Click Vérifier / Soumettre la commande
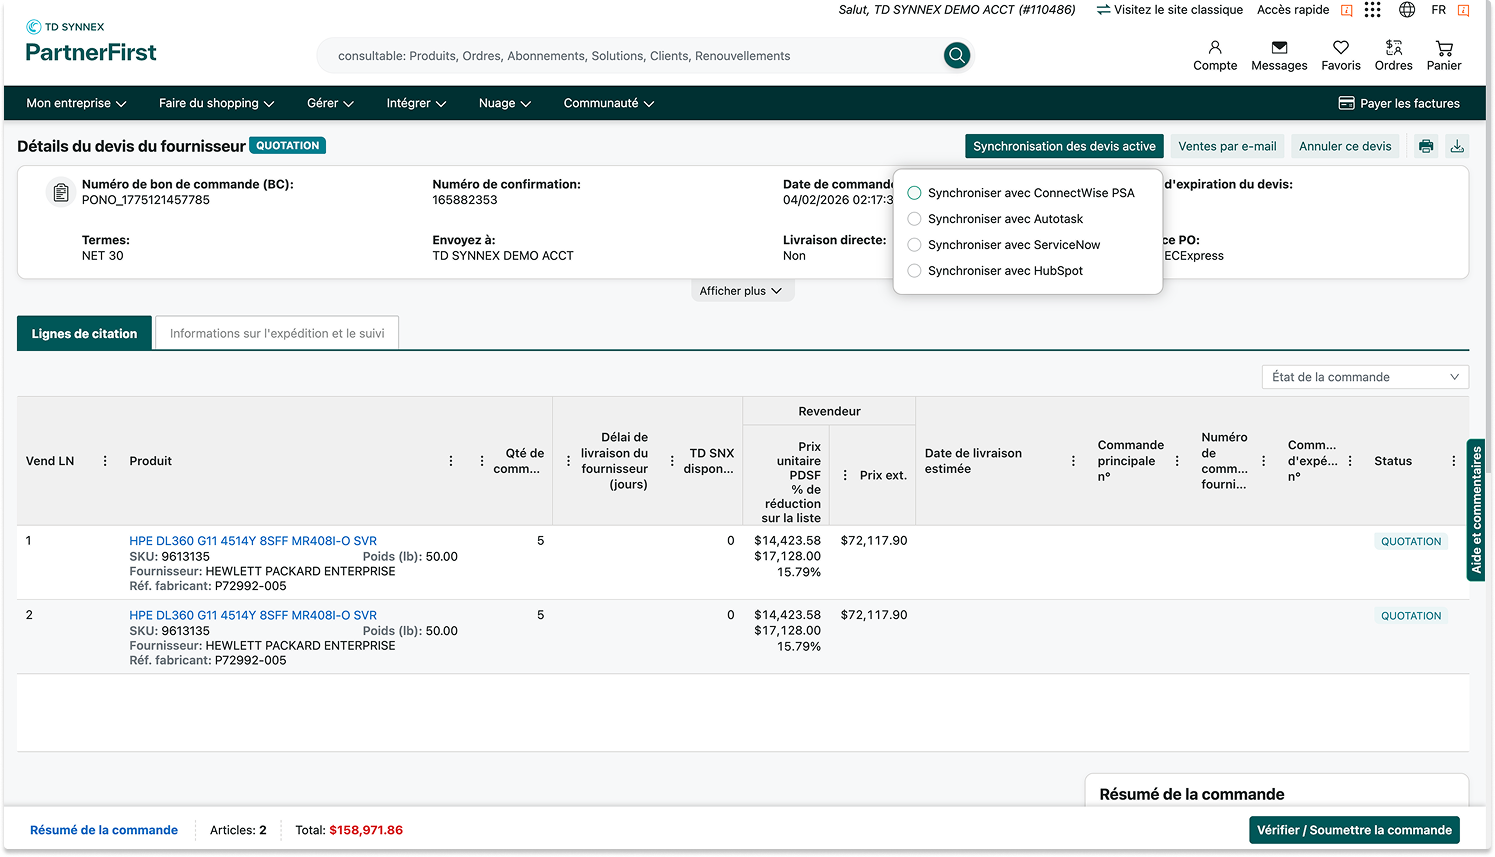1495x857 pixels. coord(1354,830)
